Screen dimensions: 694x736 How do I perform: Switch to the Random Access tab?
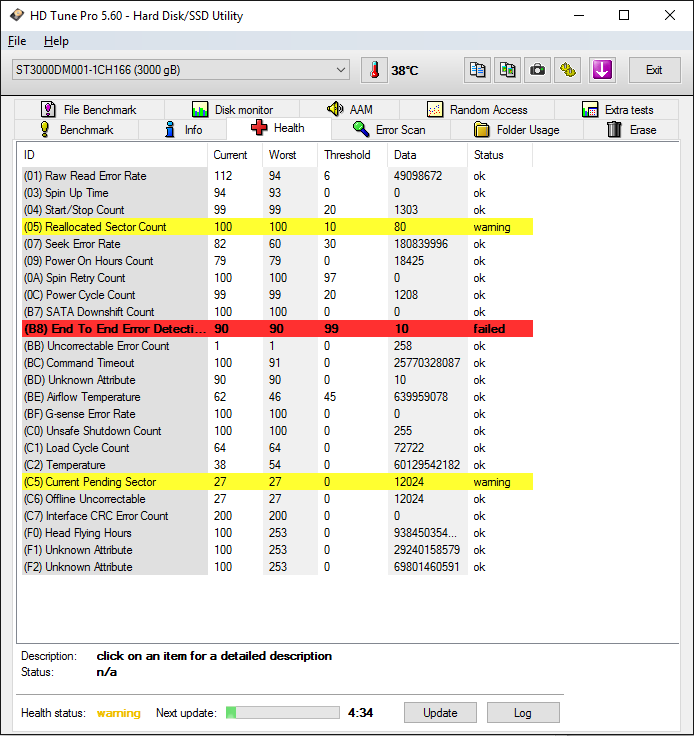click(477, 110)
